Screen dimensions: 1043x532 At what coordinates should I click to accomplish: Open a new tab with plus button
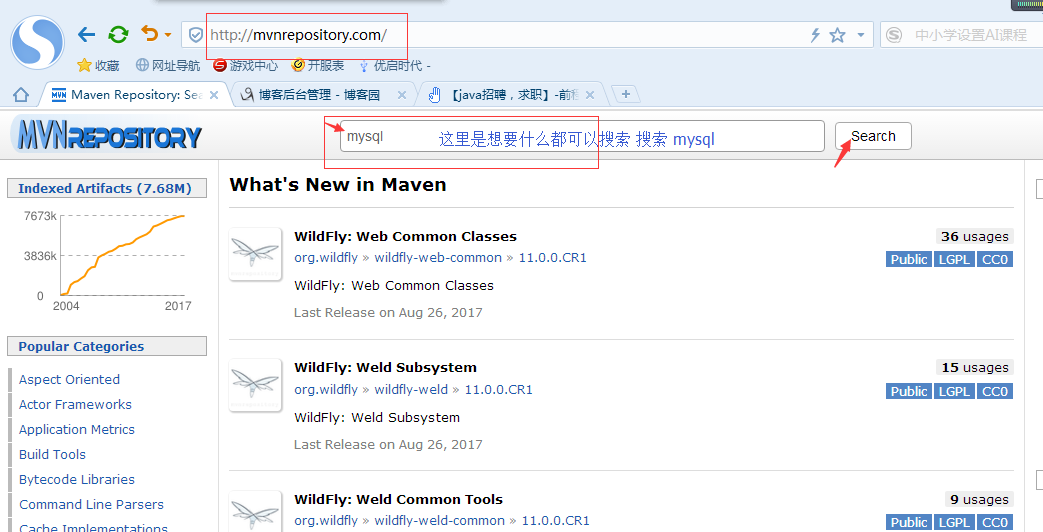(x=625, y=94)
